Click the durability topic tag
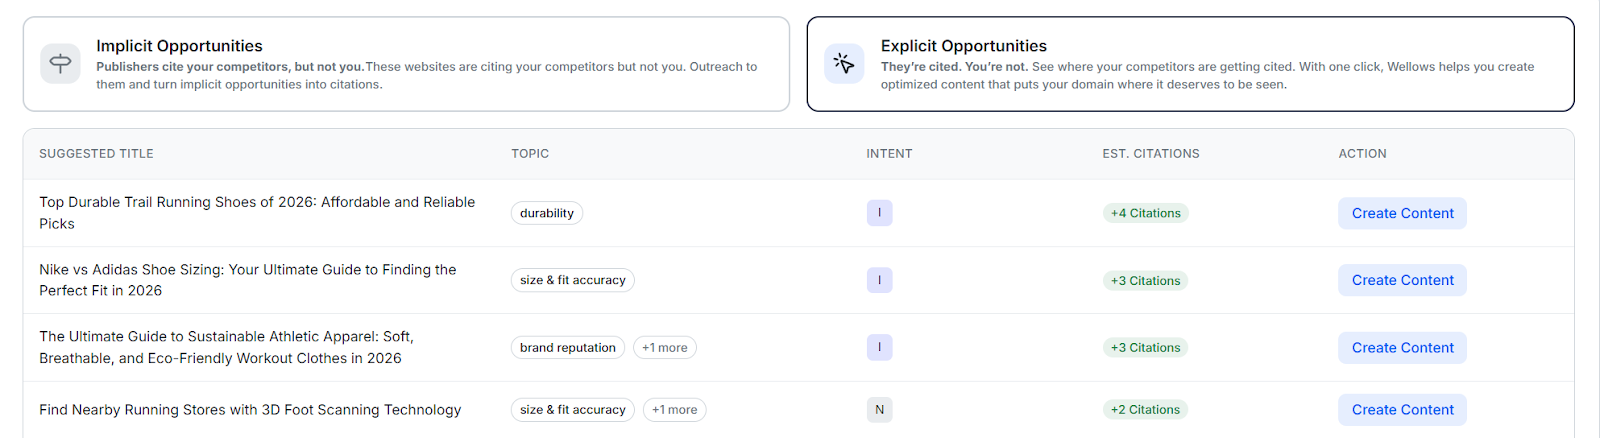This screenshot has height=438, width=1600. click(546, 213)
